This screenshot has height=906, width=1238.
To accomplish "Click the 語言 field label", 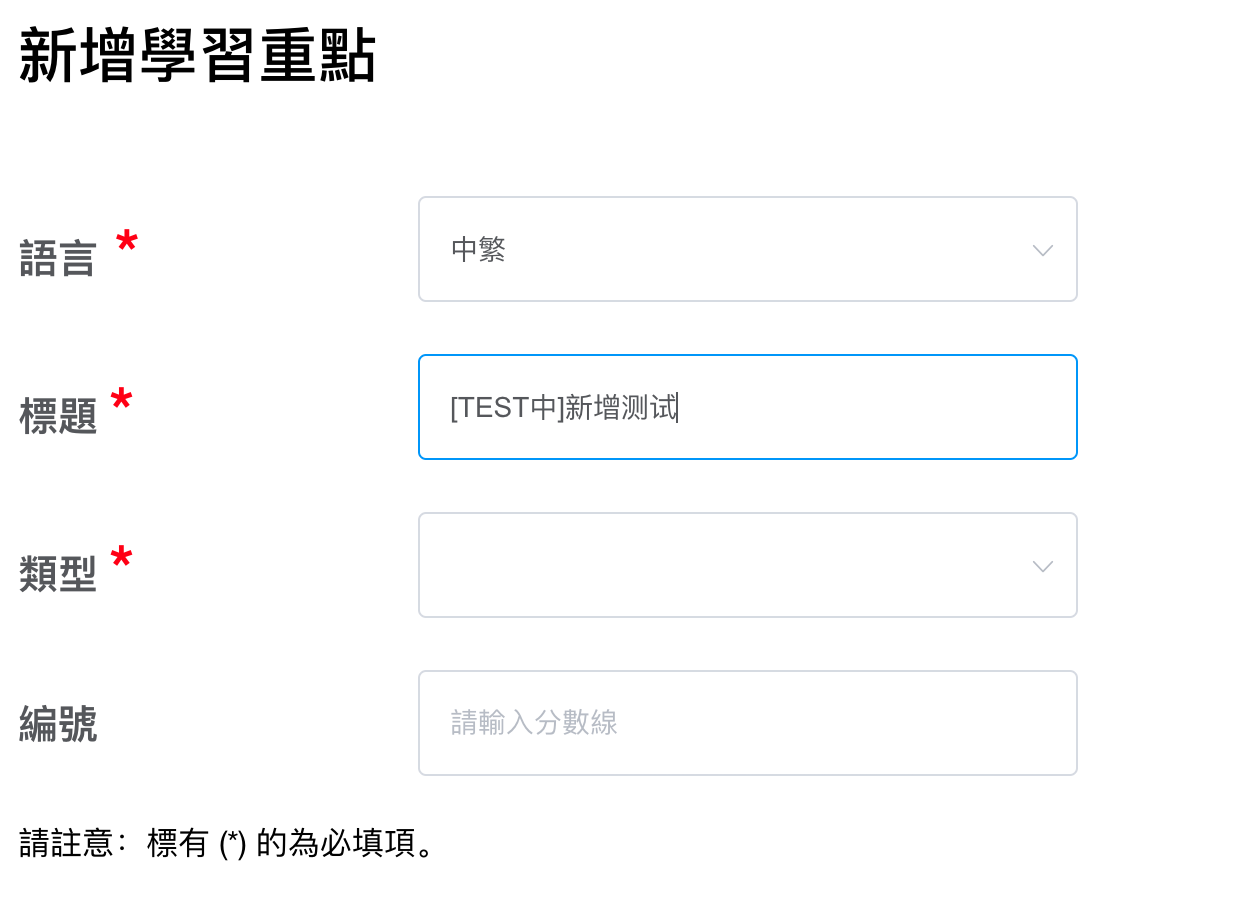I will point(57,259).
